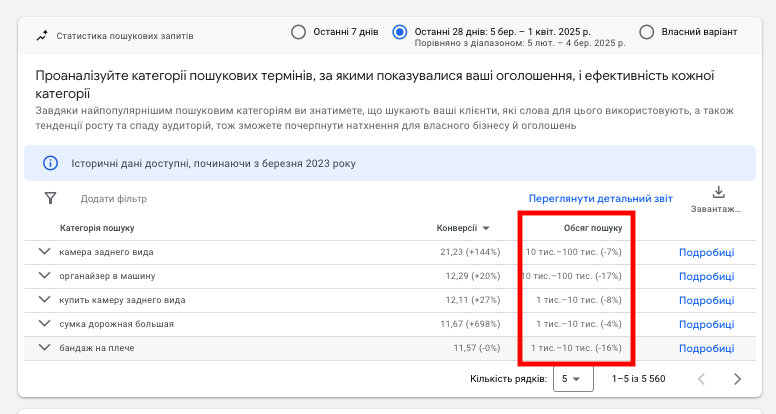Click the 1–5 із 5 560 pagination text
776x414 pixels.
pos(638,379)
